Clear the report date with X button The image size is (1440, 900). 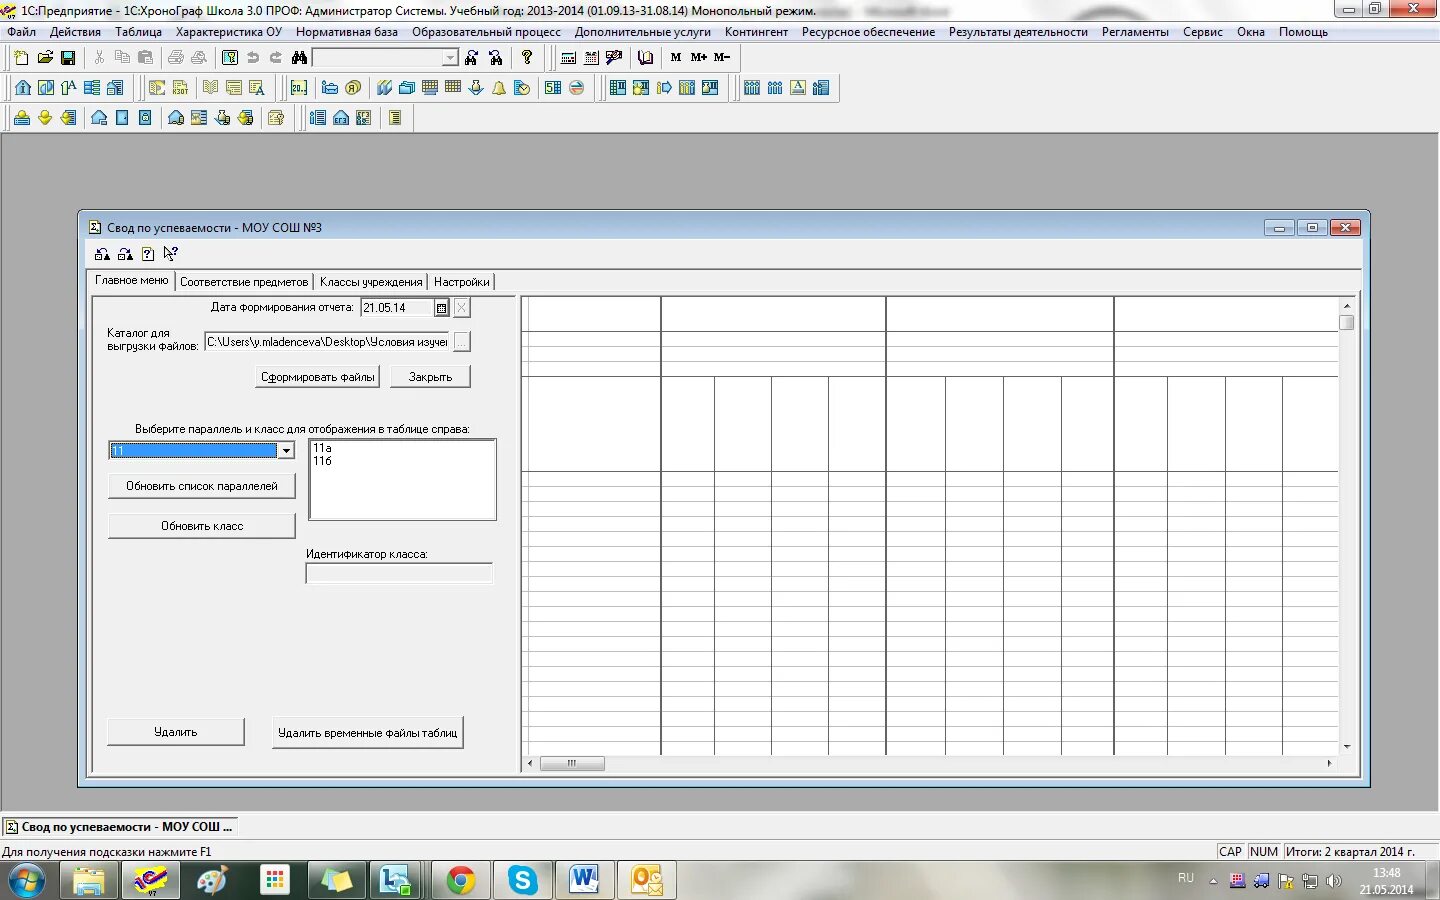pyautogui.click(x=461, y=308)
